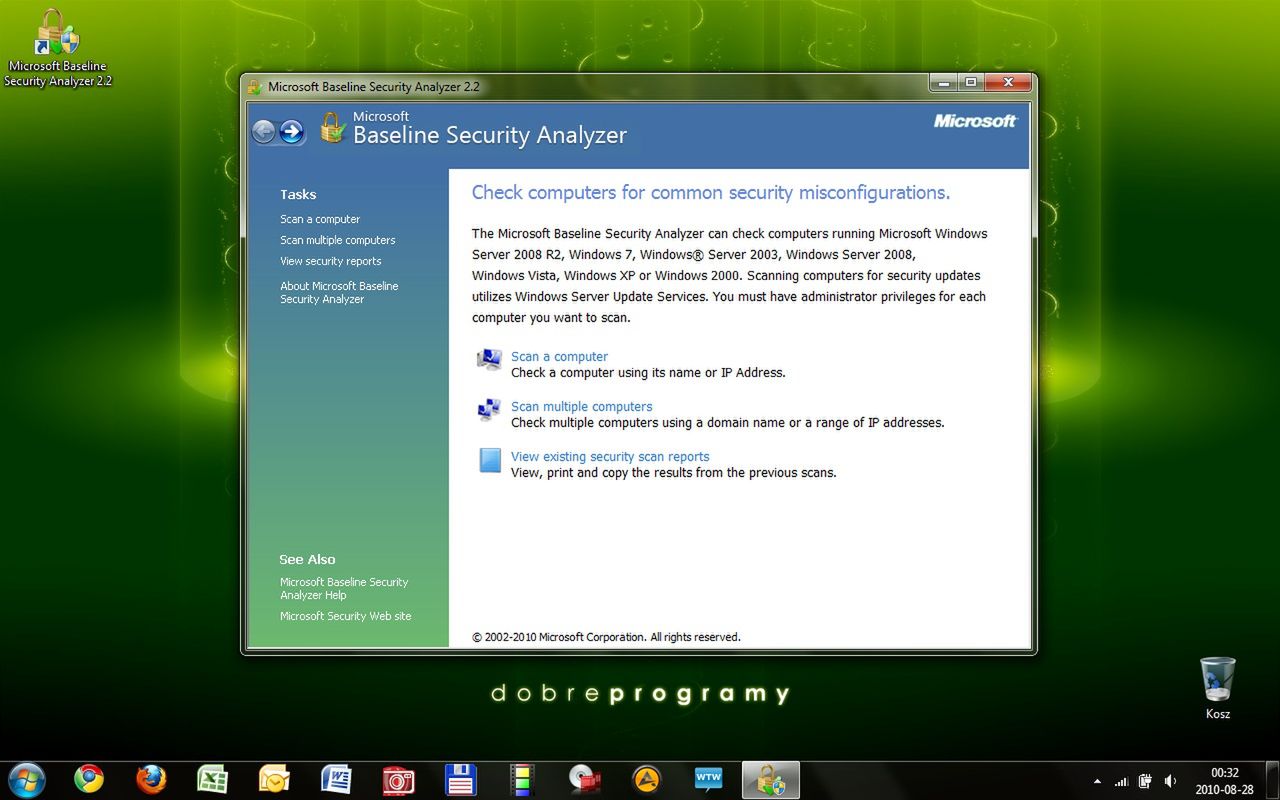Click the main Scan multiple computers link

coord(581,406)
